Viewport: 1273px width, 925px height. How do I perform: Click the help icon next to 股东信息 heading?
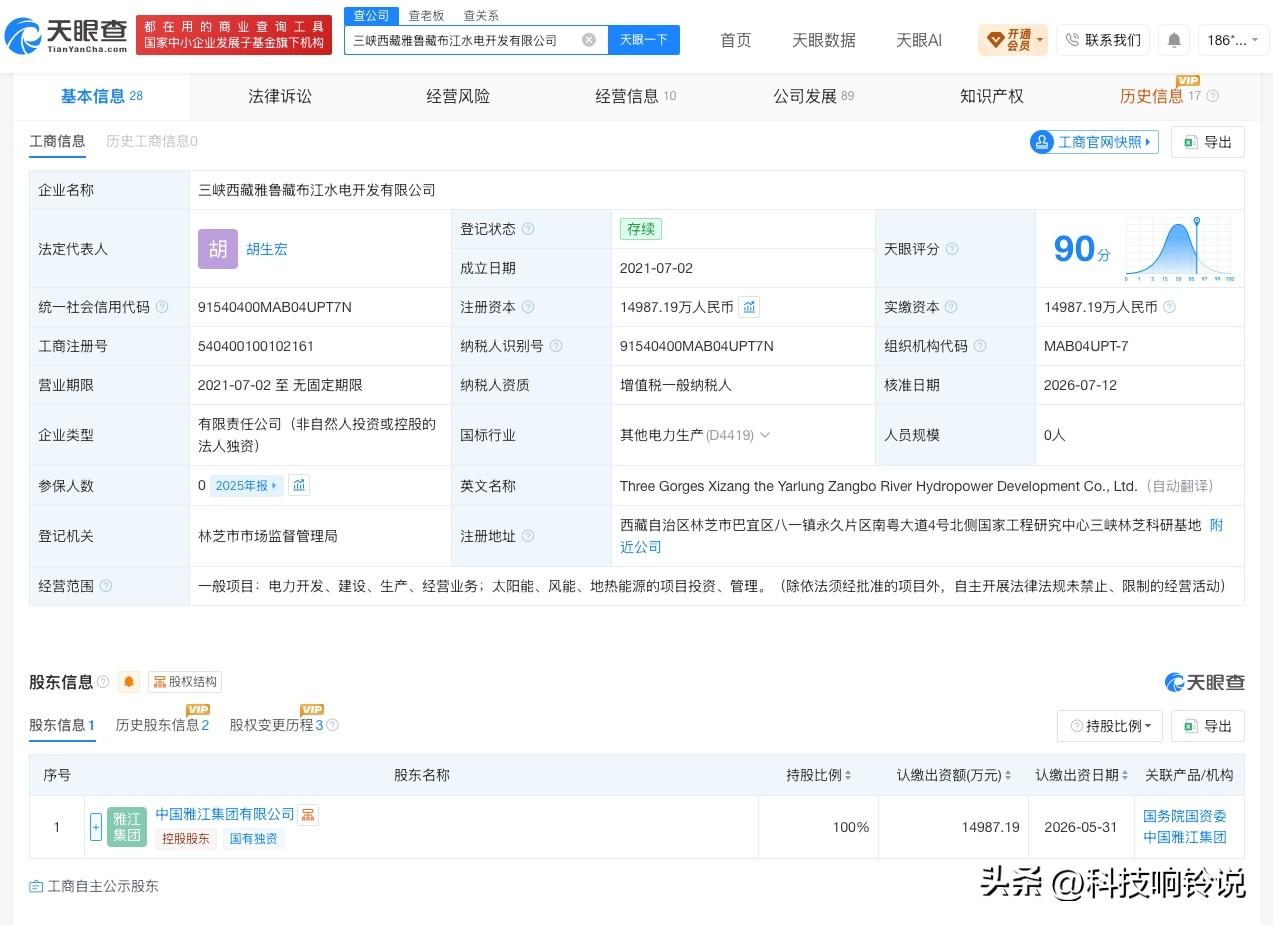pos(103,682)
